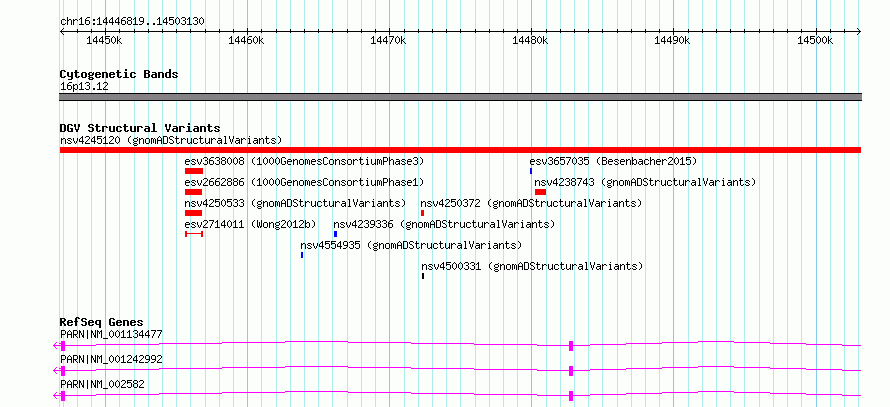The height and width of the screenshot is (407, 890).
Task: Click the nsv4245120 variant label
Action: click(171, 140)
